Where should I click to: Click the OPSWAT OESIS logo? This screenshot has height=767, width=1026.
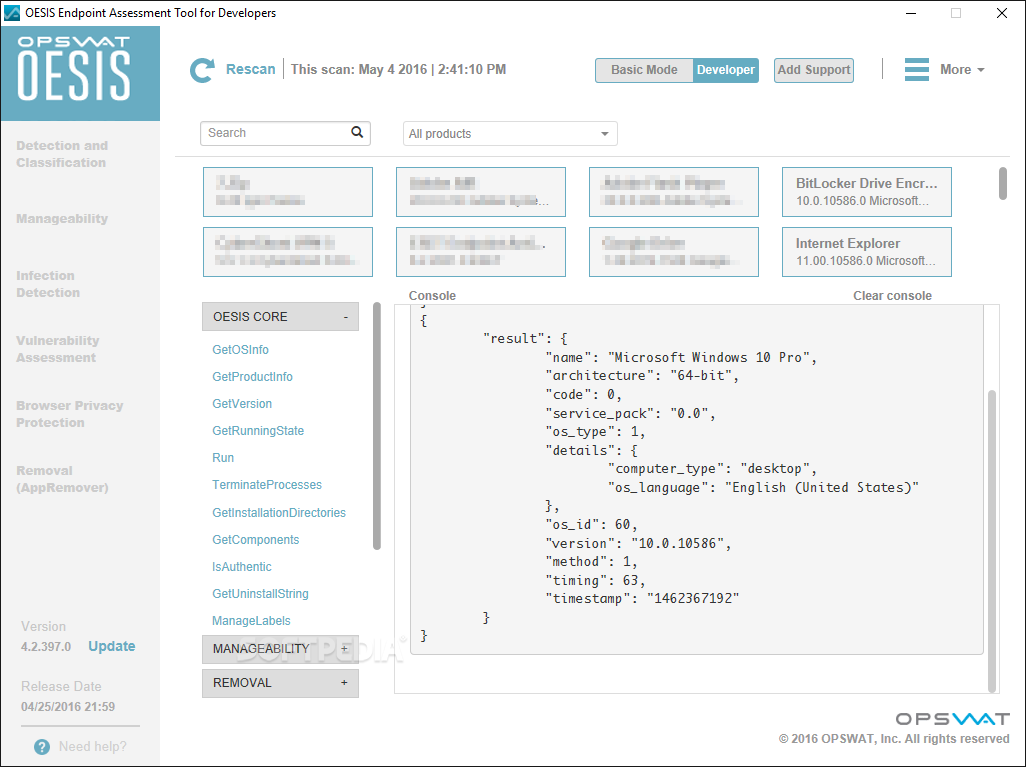(x=80, y=73)
